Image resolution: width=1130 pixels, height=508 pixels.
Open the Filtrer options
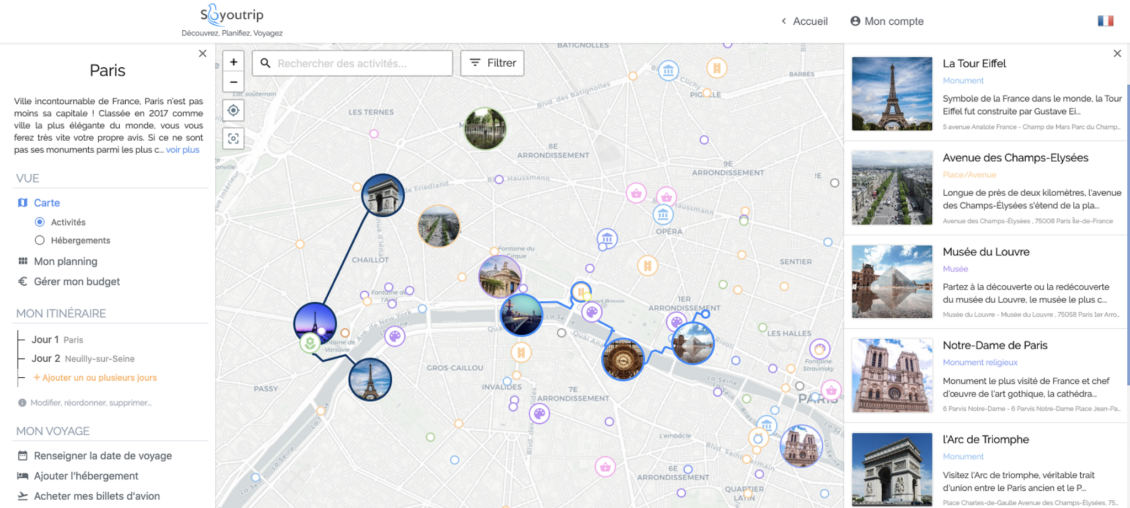[x=492, y=63]
